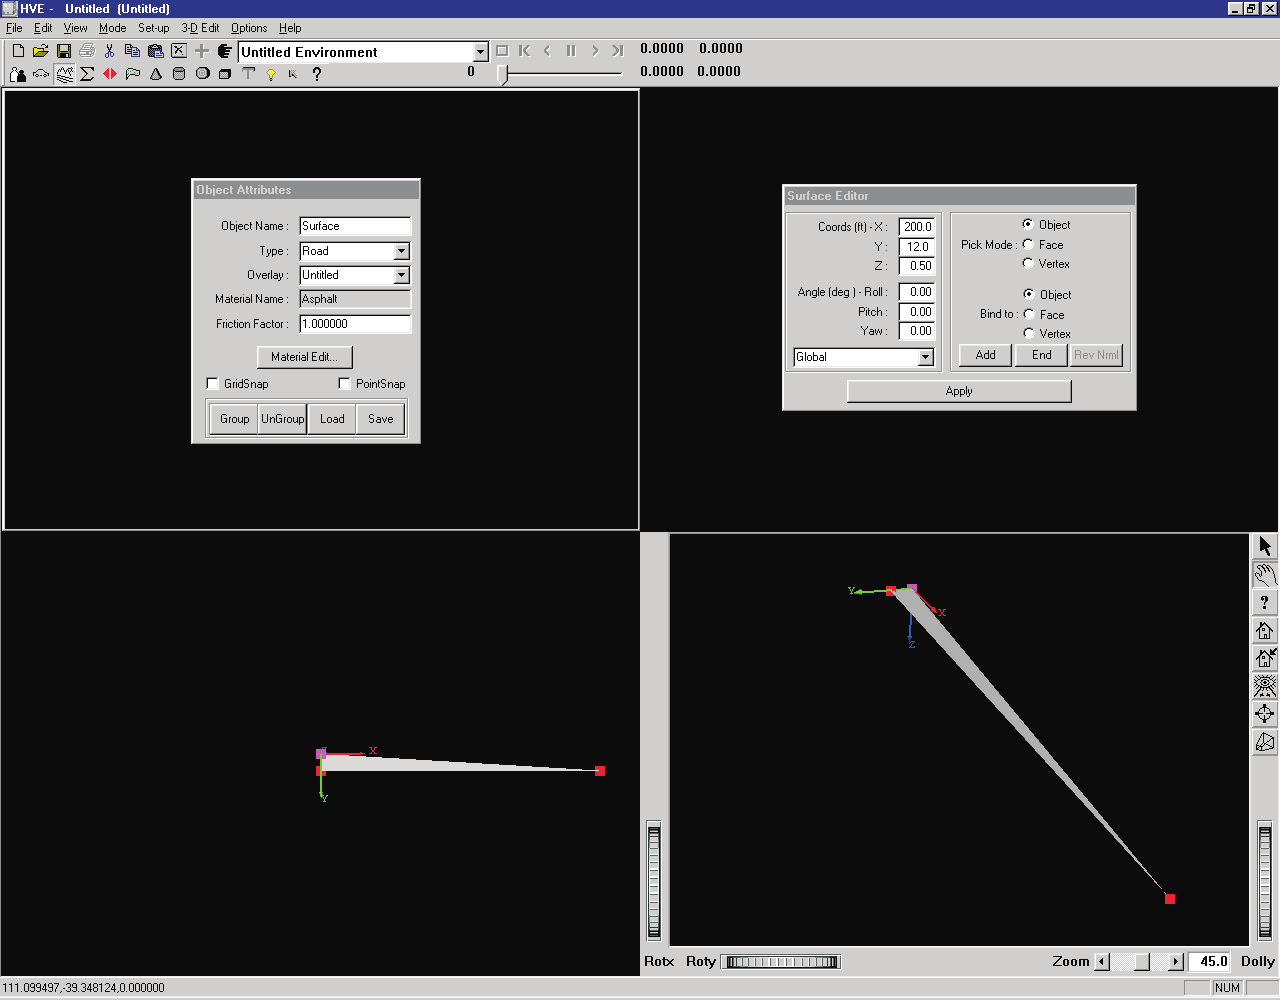The width and height of the screenshot is (1280, 1000).
Task: Click the flag icon in toolbar
Action: (133, 74)
